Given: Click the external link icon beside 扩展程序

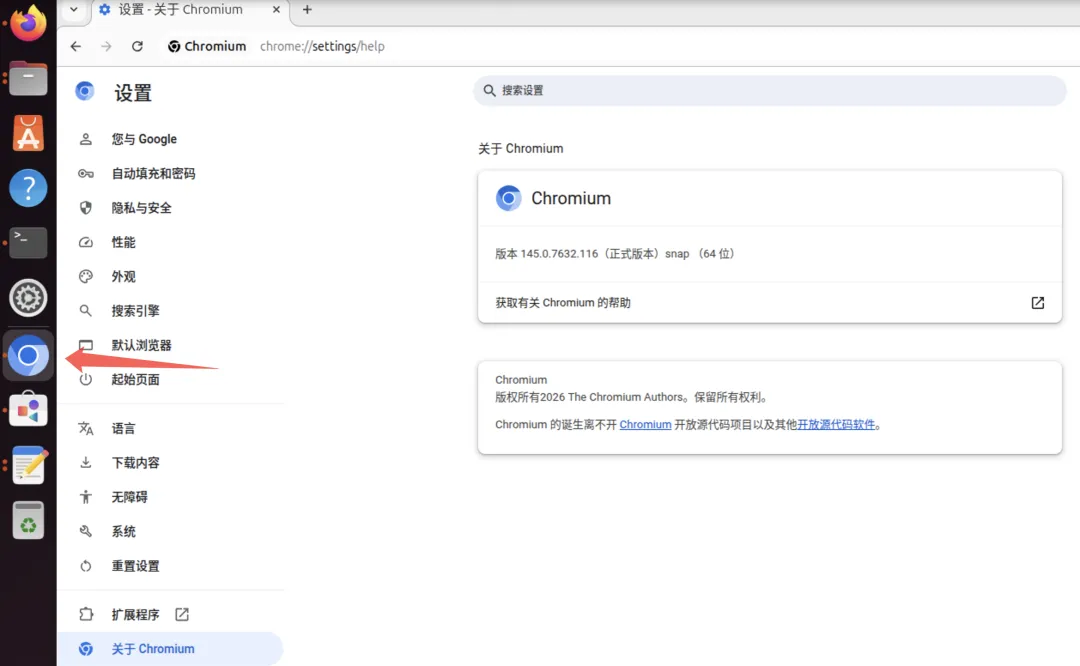Looking at the screenshot, I should click(182, 614).
